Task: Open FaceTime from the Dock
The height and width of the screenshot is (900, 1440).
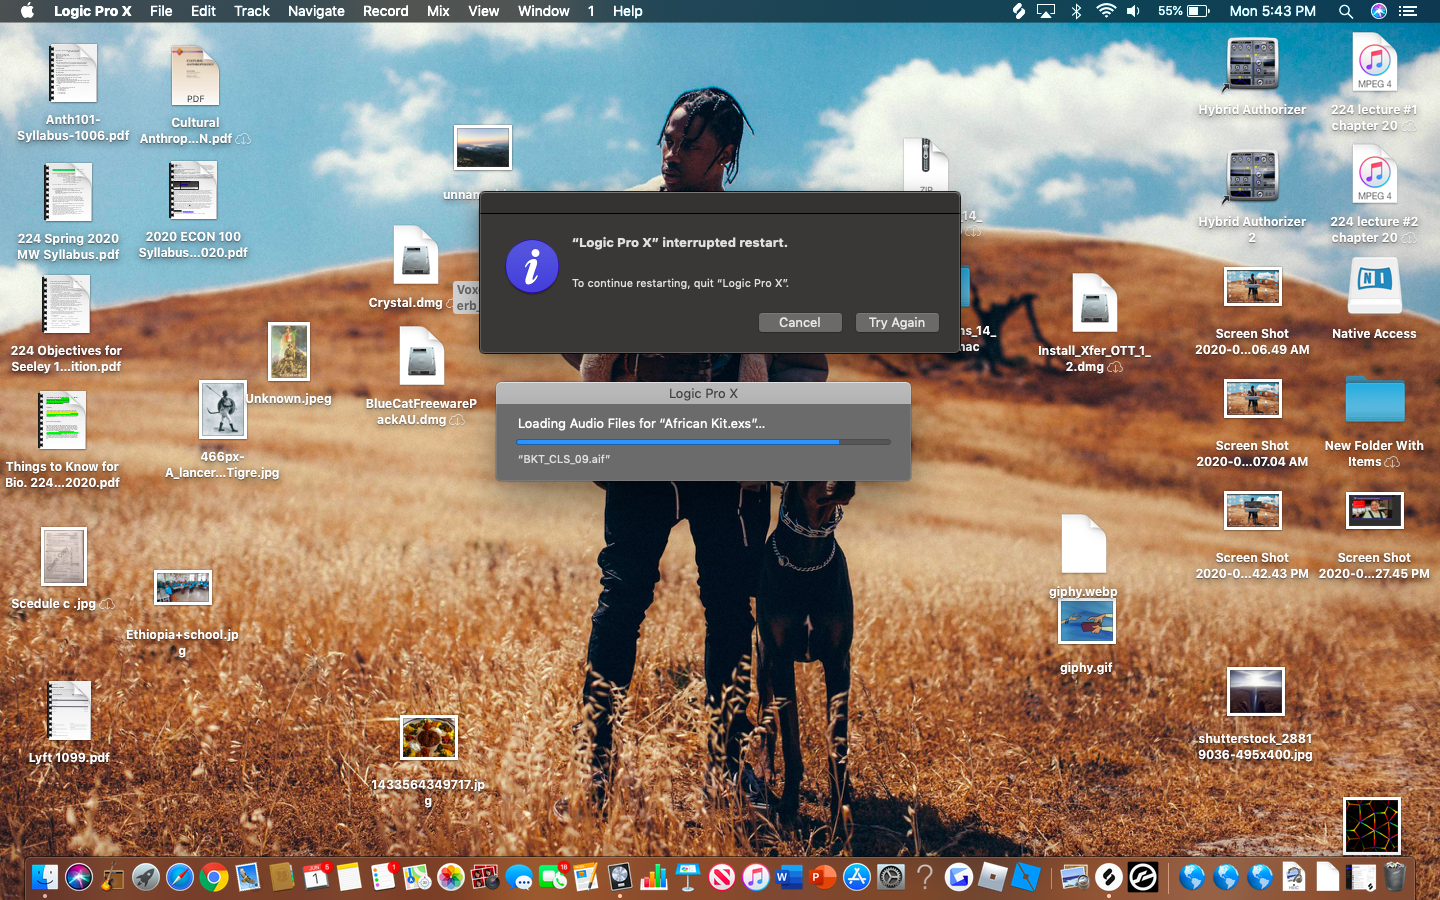Action: click(553, 877)
